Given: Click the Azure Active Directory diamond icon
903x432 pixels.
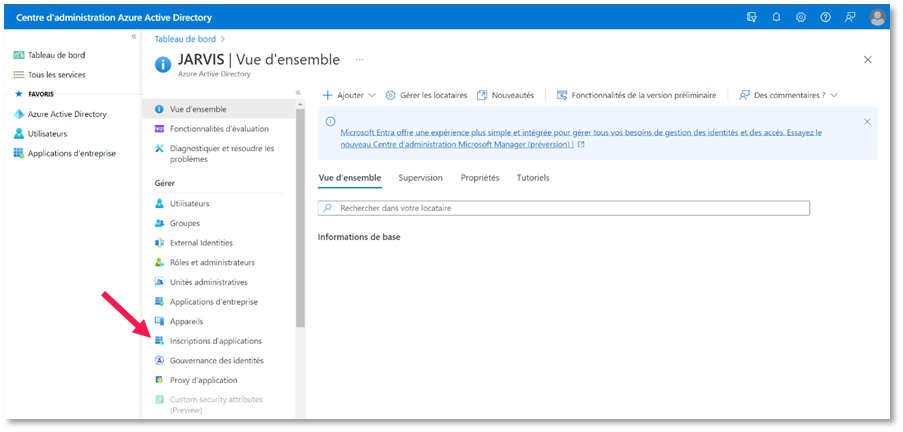Looking at the screenshot, I should pos(18,114).
